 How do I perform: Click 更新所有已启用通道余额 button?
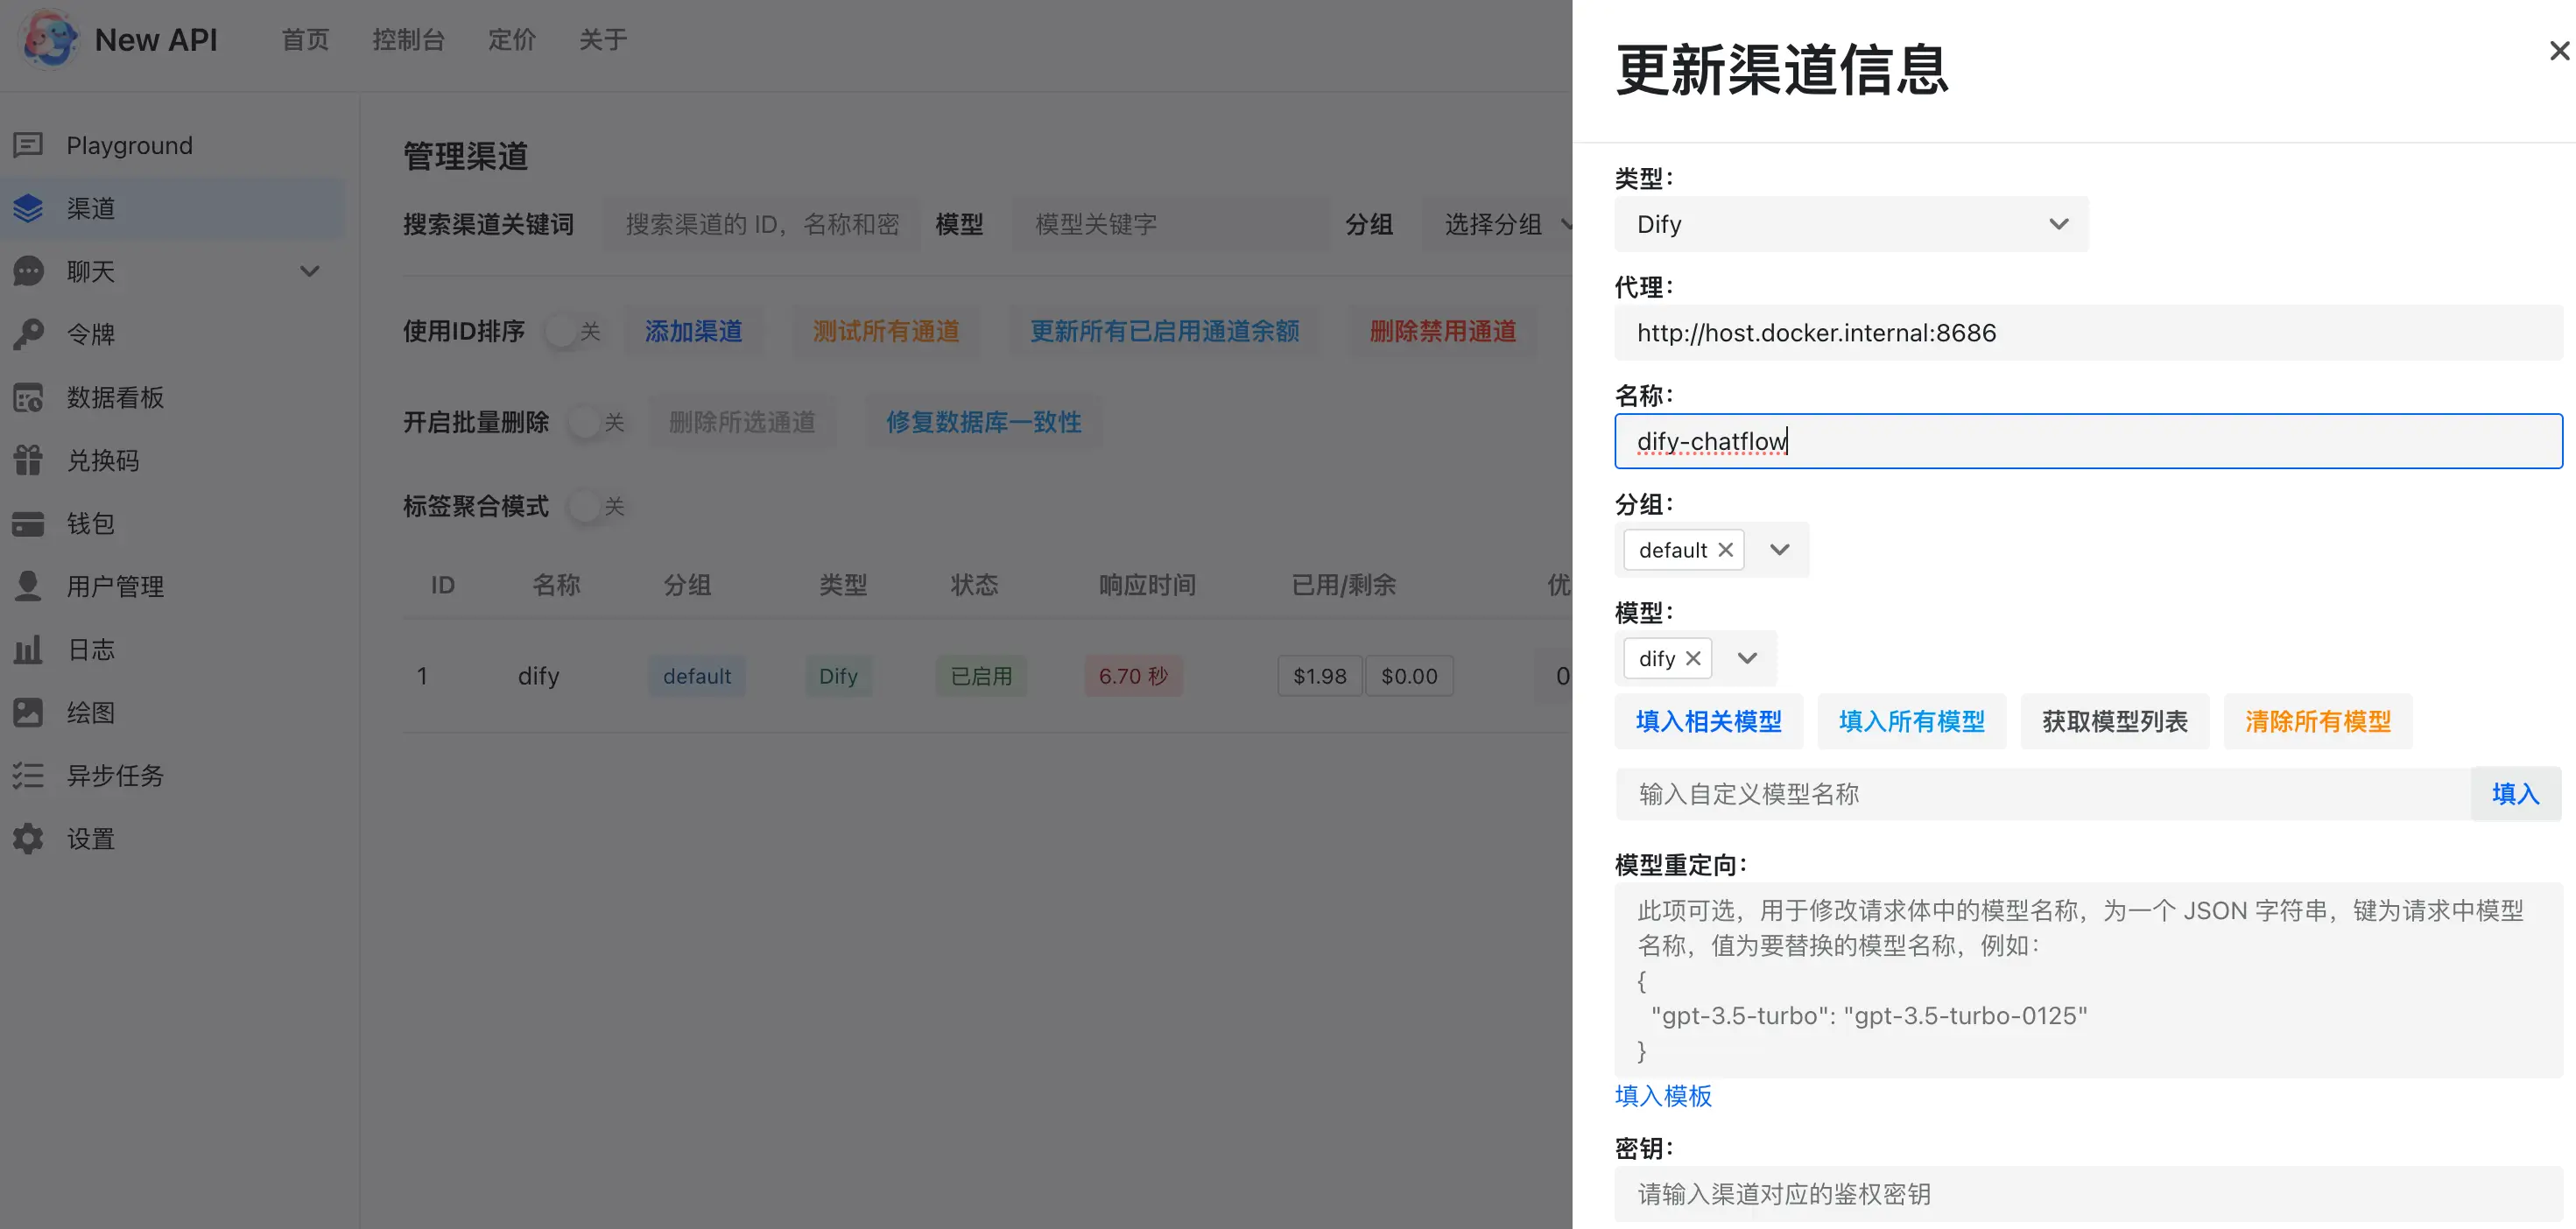point(1165,331)
